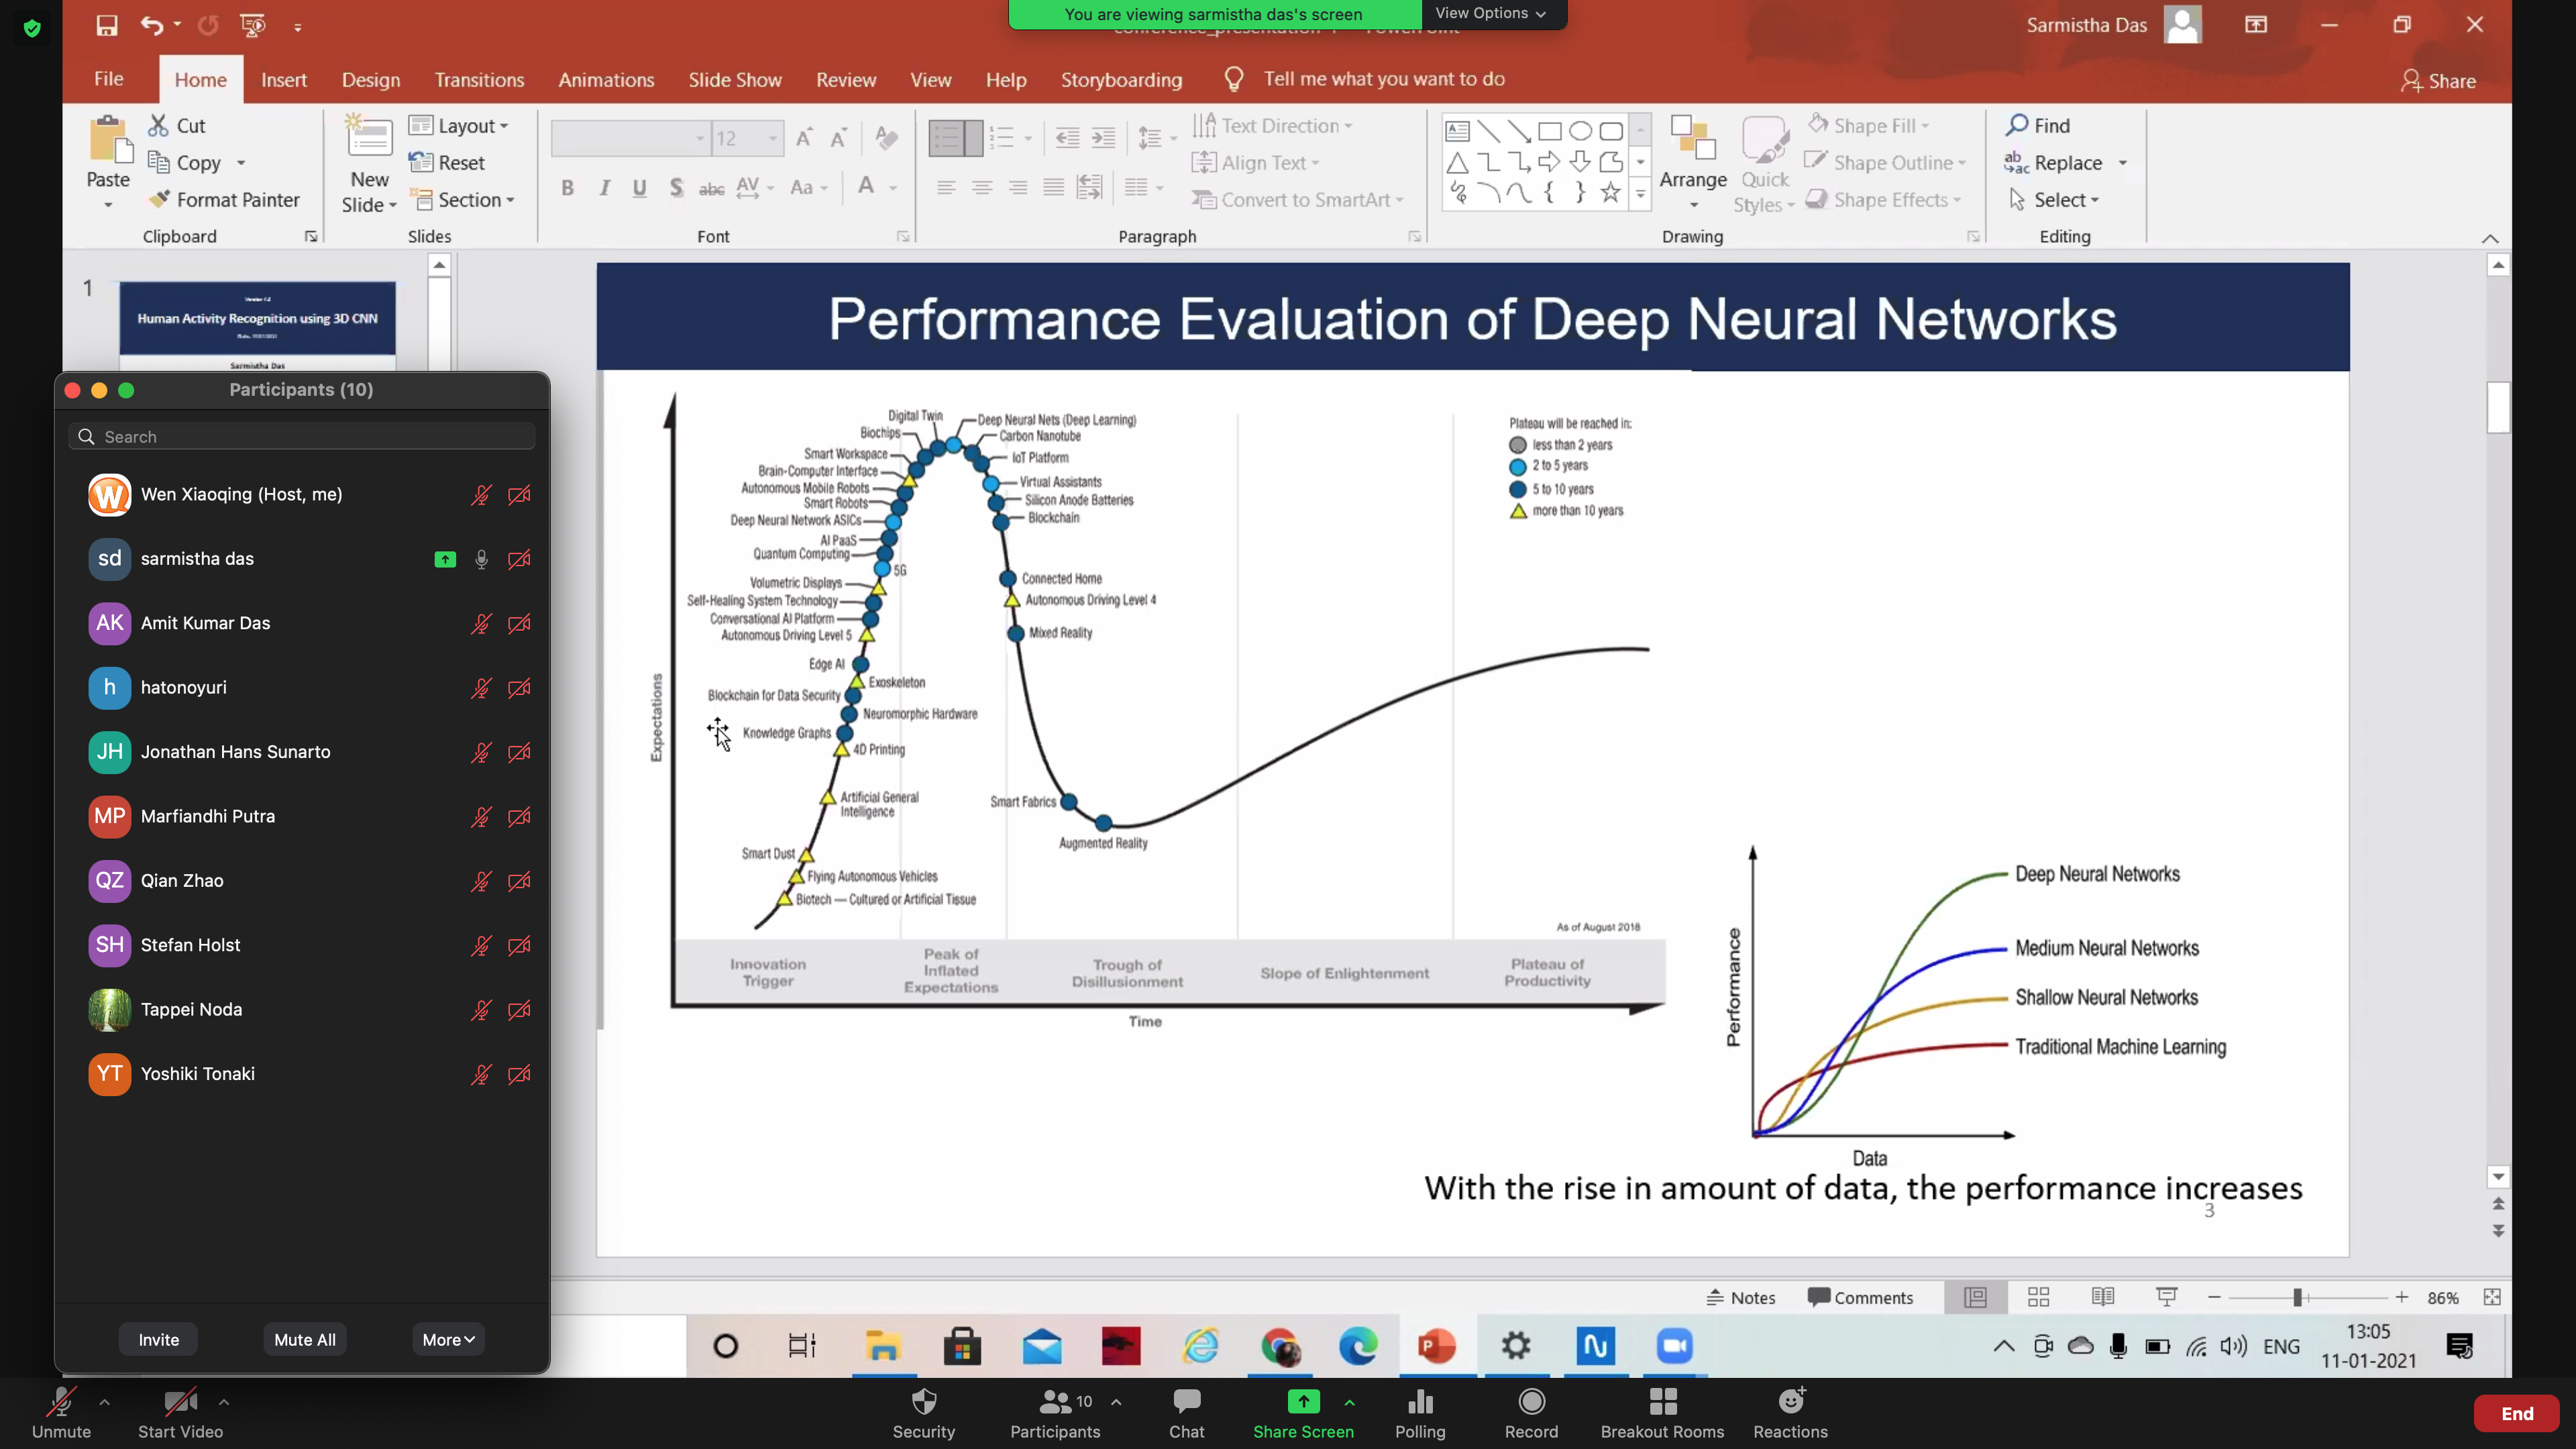
Task: Toggle Start Video in Zoom toolbar
Action: [x=180, y=1412]
